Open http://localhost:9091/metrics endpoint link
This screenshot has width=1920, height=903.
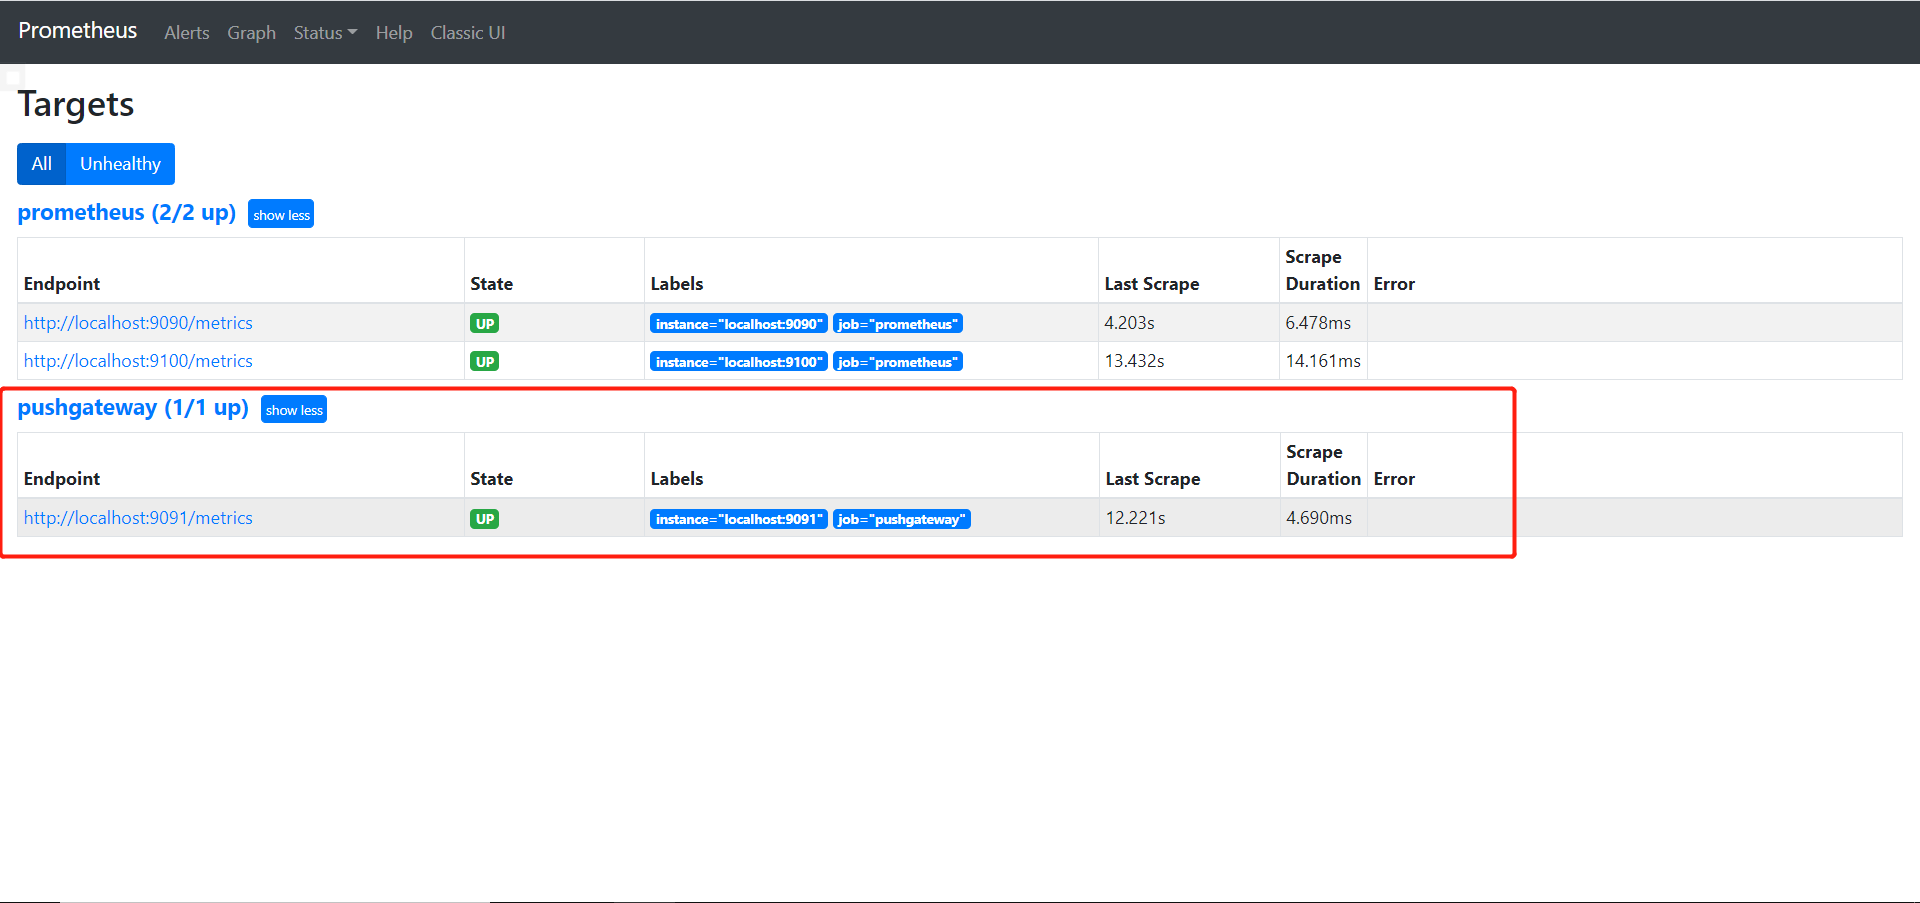click(x=138, y=518)
